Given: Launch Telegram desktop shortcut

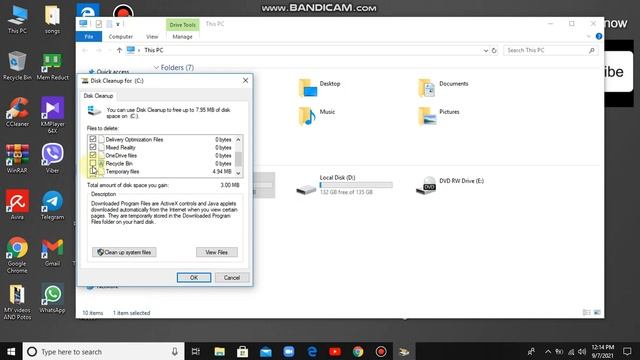Looking at the screenshot, I should pos(52,205).
